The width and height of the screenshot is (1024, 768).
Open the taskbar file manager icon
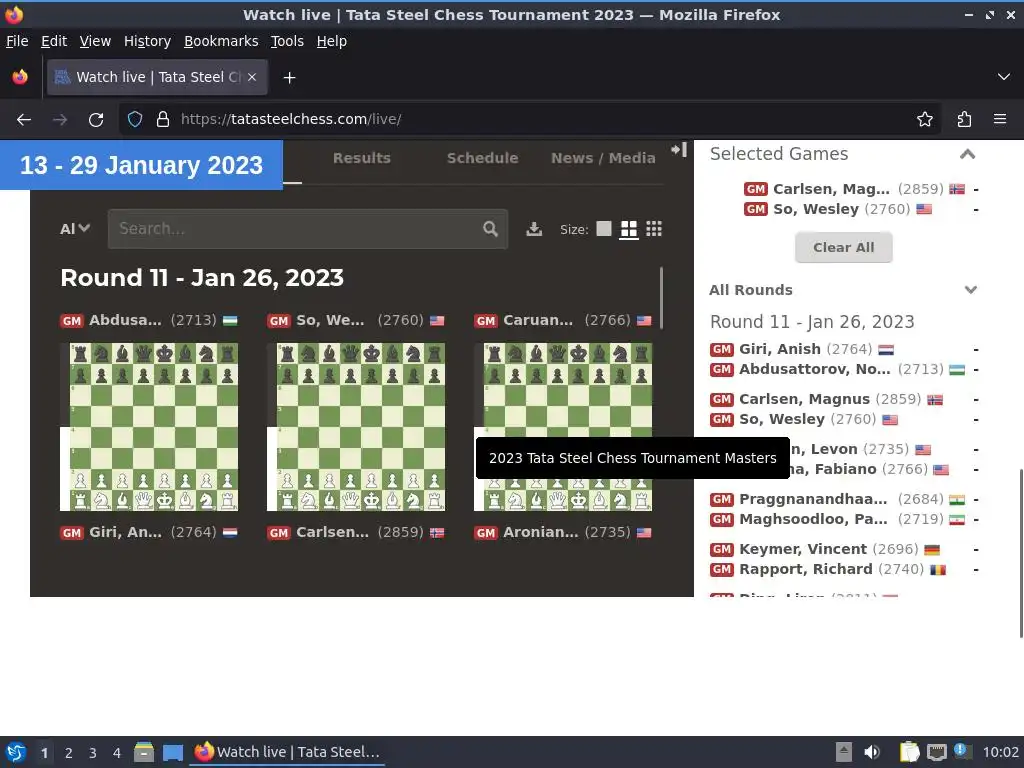[144, 752]
